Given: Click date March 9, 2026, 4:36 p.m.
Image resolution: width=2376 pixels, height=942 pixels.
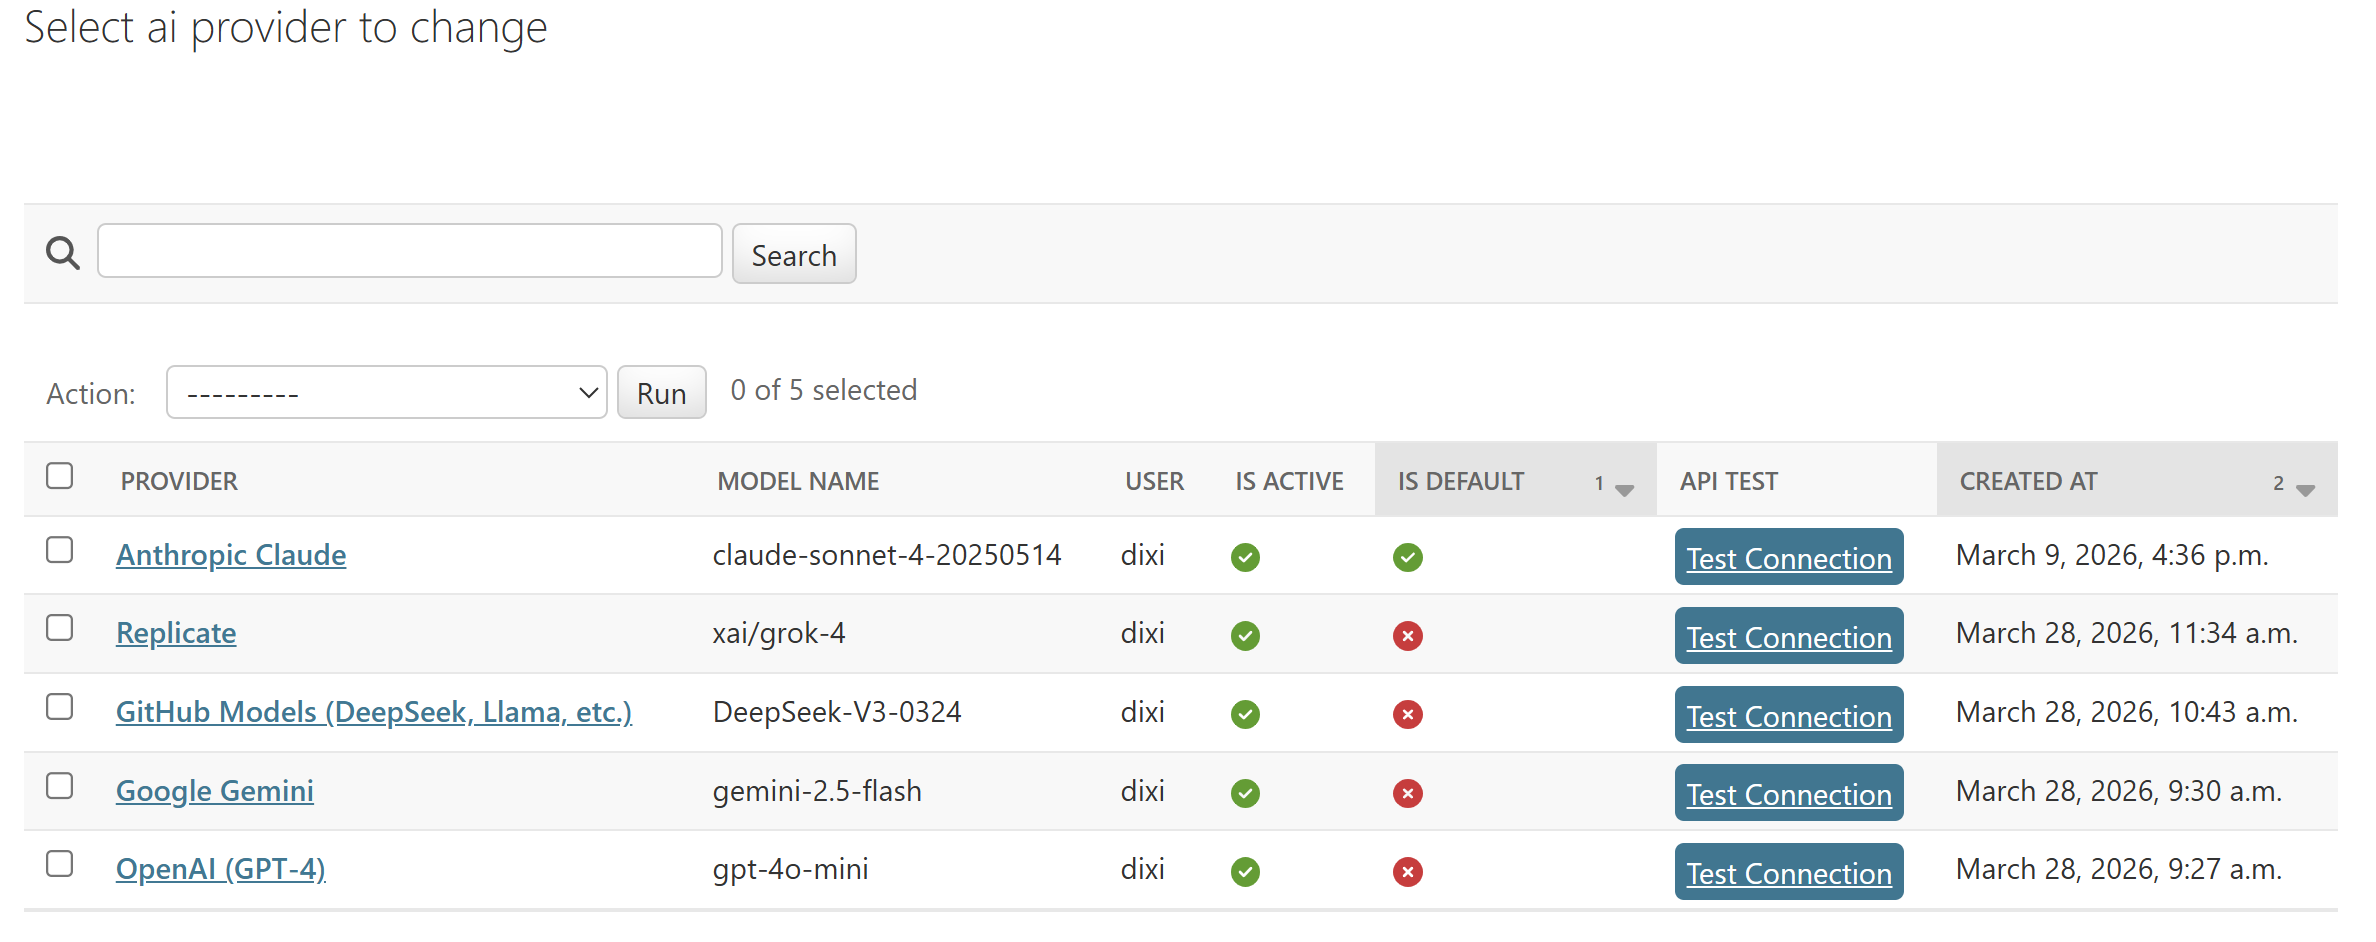Looking at the screenshot, I should (x=2112, y=555).
